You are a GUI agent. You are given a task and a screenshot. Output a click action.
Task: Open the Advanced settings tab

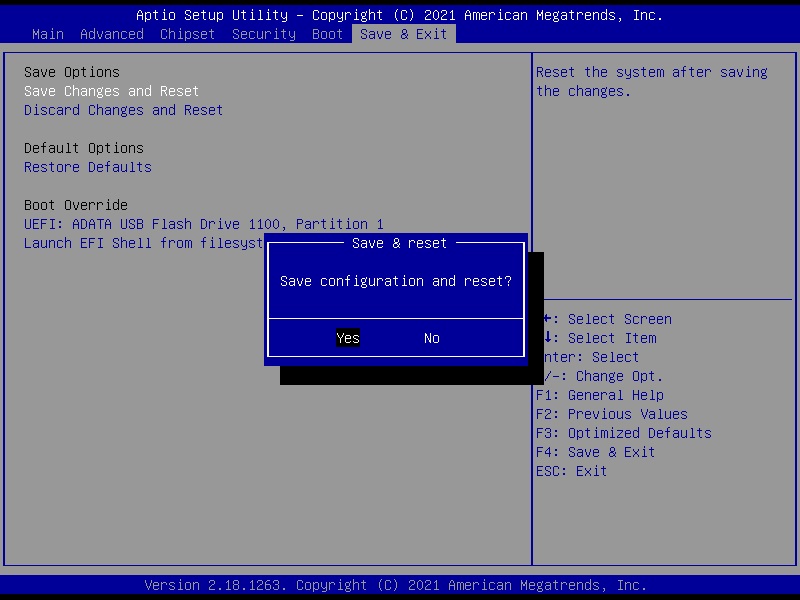pos(111,33)
